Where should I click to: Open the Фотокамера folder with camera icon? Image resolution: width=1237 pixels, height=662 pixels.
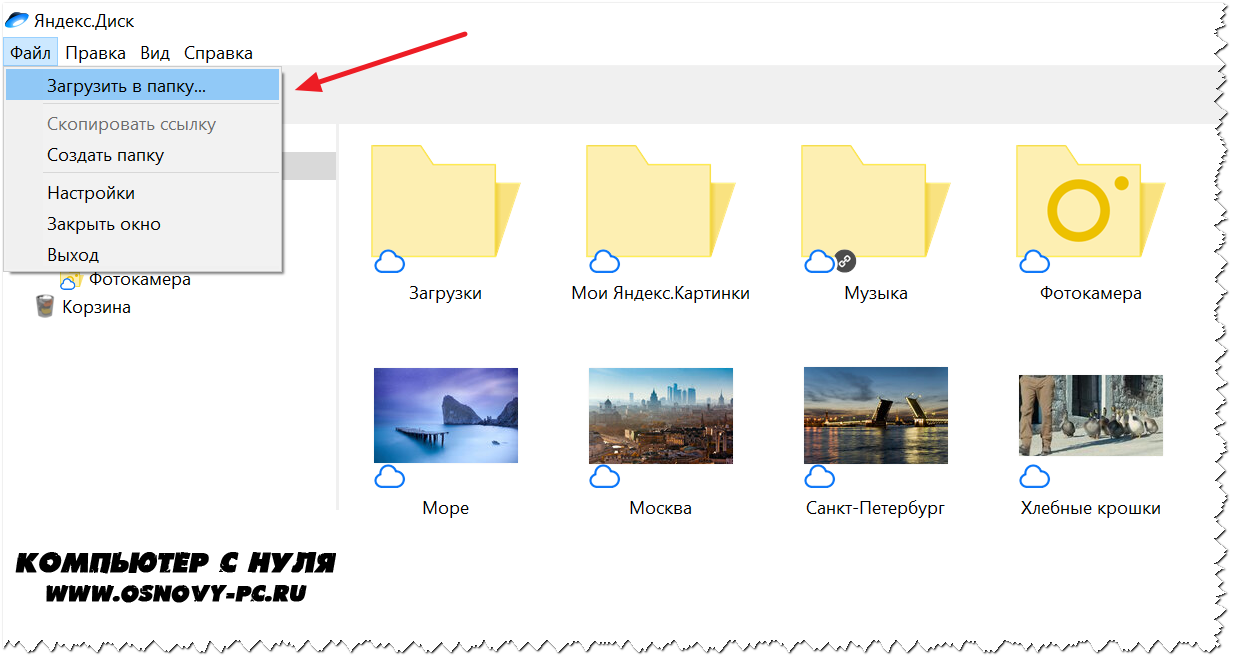pyautogui.click(x=1089, y=203)
